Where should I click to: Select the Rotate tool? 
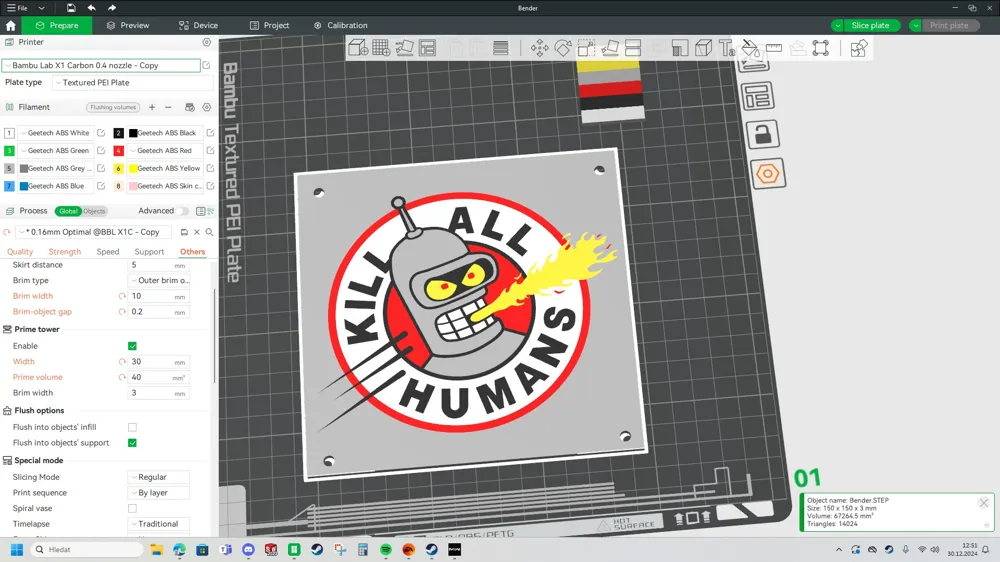tap(563, 48)
